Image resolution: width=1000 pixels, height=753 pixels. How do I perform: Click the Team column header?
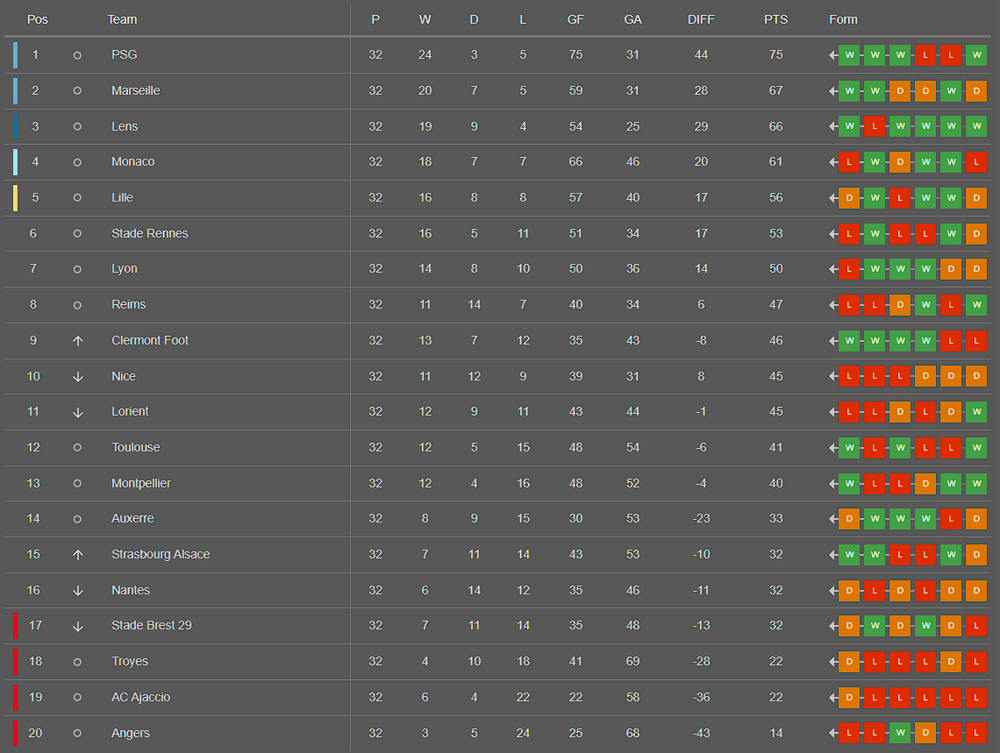[122, 20]
